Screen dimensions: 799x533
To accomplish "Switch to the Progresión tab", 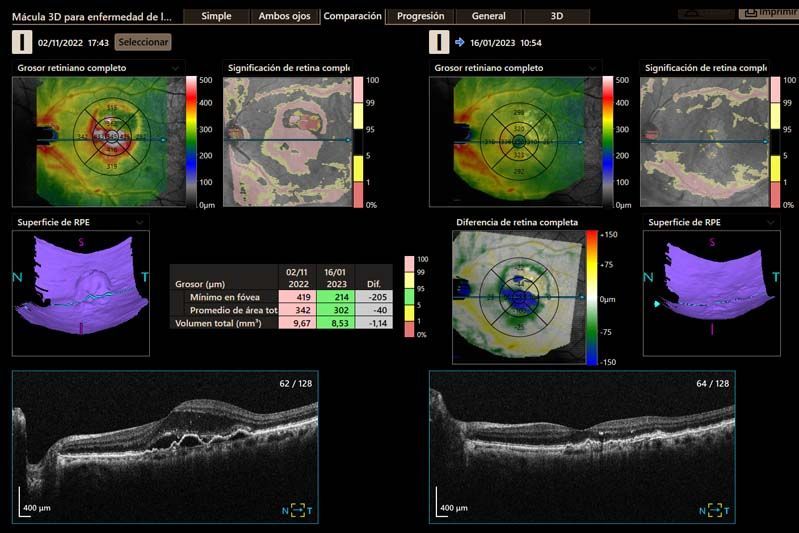I will (420, 16).
